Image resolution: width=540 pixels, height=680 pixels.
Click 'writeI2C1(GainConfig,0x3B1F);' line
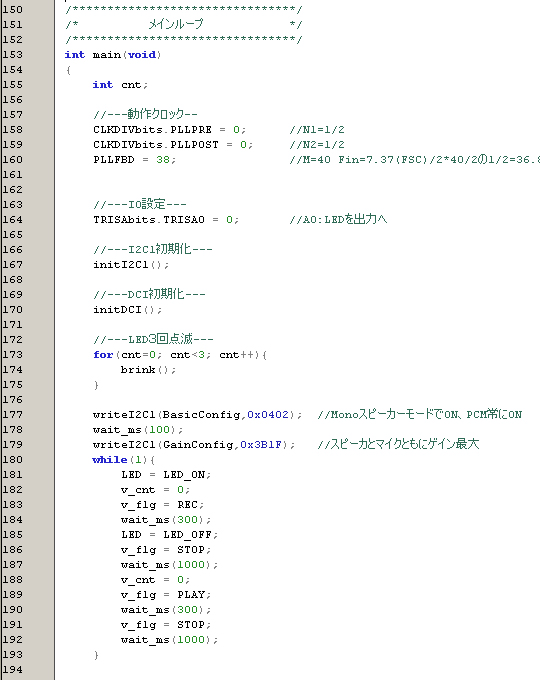(x=194, y=445)
